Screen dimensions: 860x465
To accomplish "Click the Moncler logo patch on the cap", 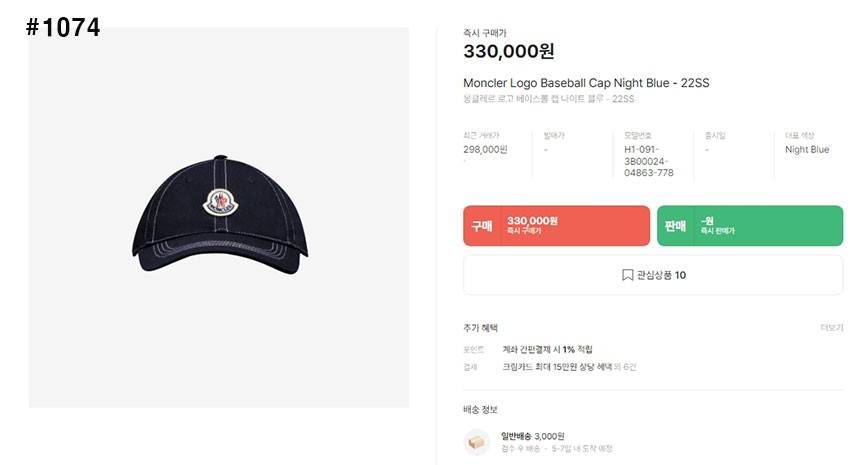I will pos(217,202).
